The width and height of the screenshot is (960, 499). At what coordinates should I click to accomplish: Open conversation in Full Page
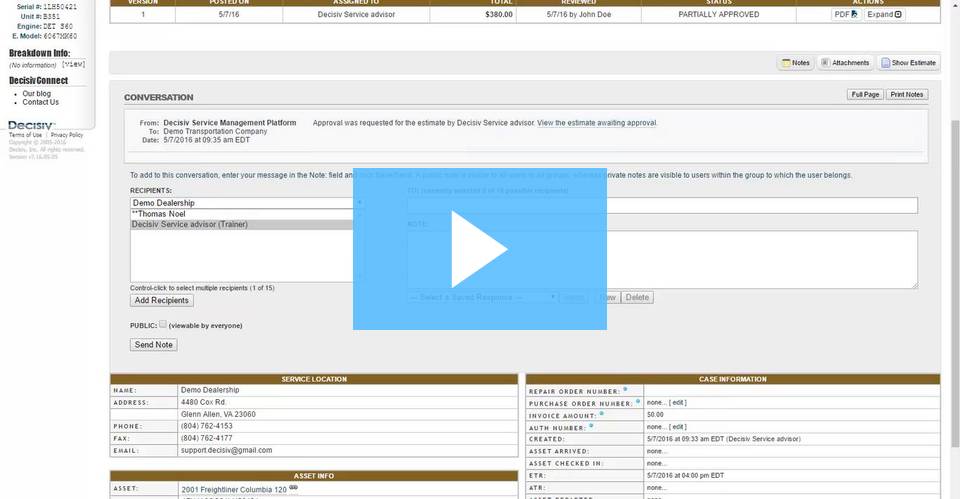click(x=864, y=95)
